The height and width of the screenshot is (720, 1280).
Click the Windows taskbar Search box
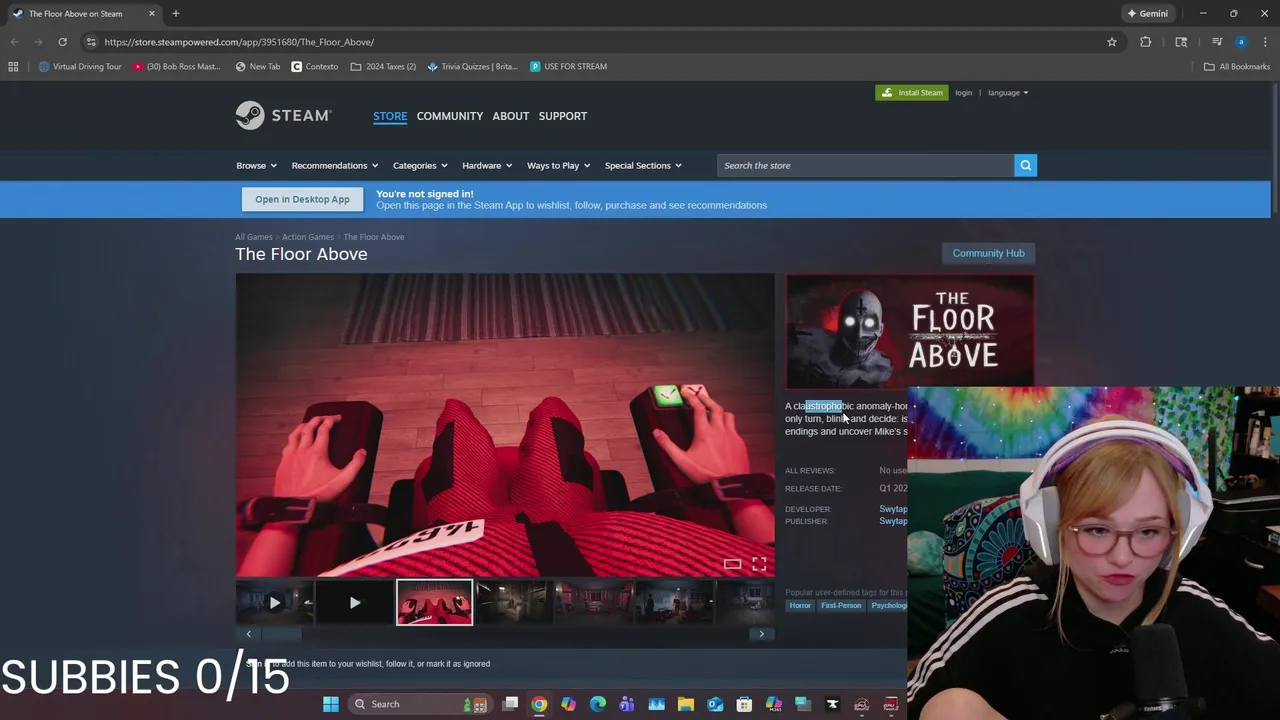[420, 704]
